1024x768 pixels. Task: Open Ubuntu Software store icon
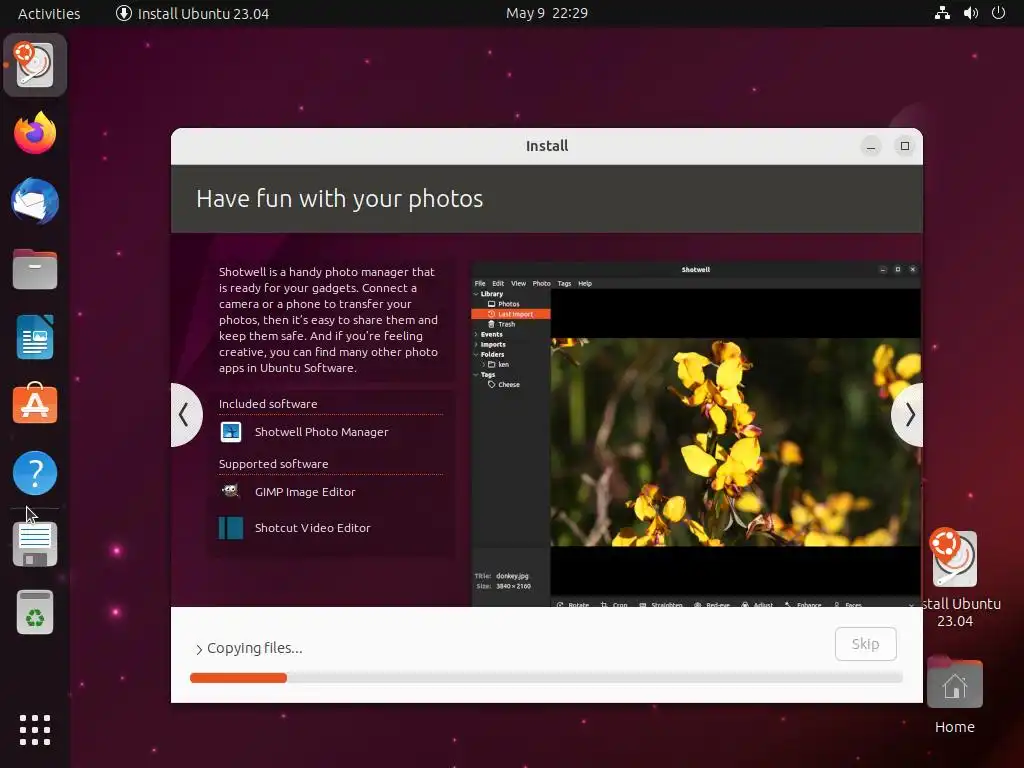(x=35, y=404)
